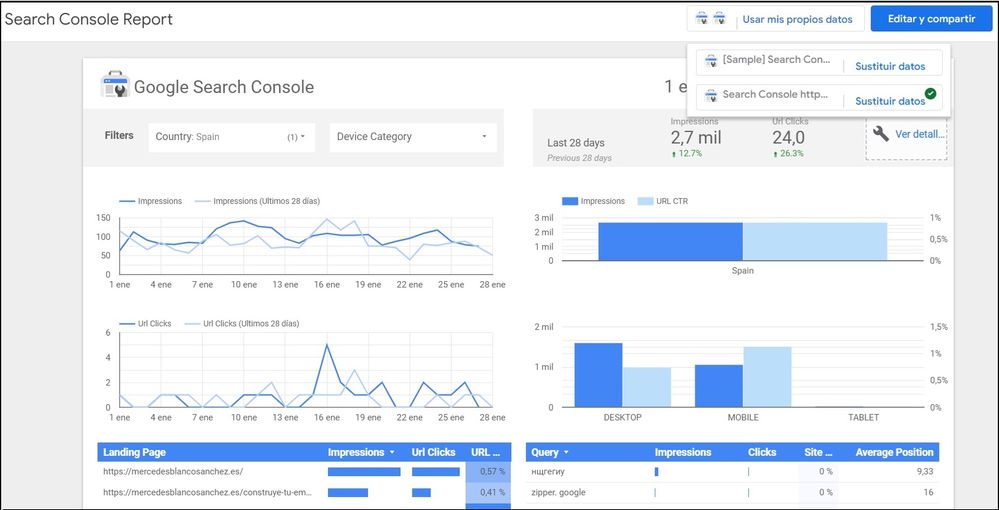Click the green checkmark badge on Sustituir datos
Image resolution: width=999 pixels, height=510 pixels.
tap(931, 94)
